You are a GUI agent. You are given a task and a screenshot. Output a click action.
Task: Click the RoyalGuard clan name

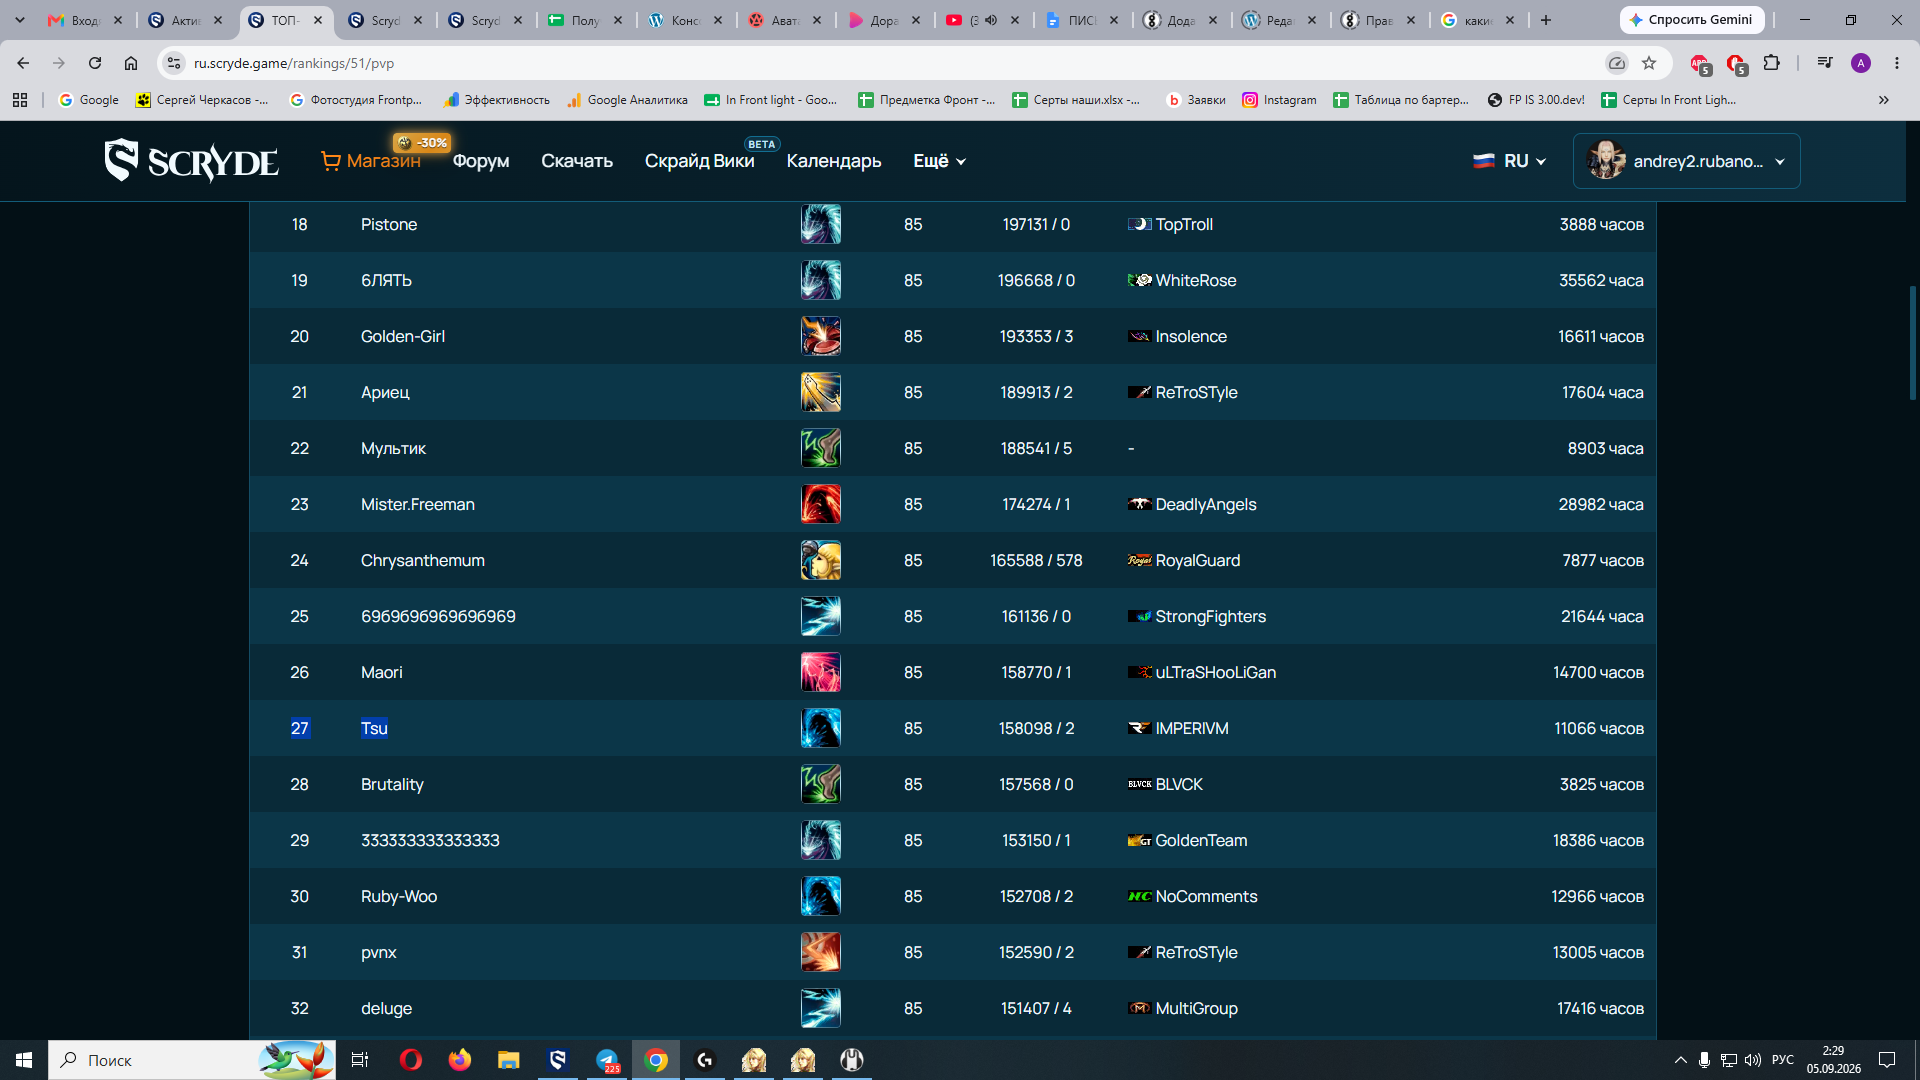pos(1198,560)
